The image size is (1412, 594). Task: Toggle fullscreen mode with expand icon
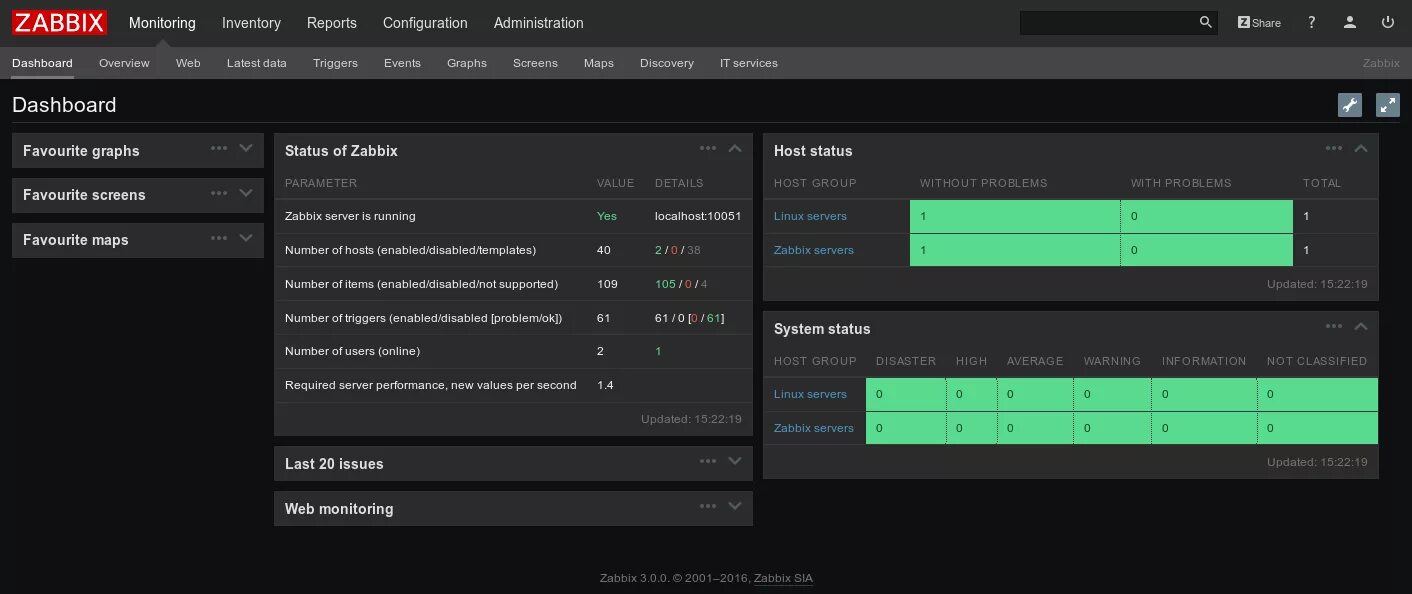tap(1387, 104)
